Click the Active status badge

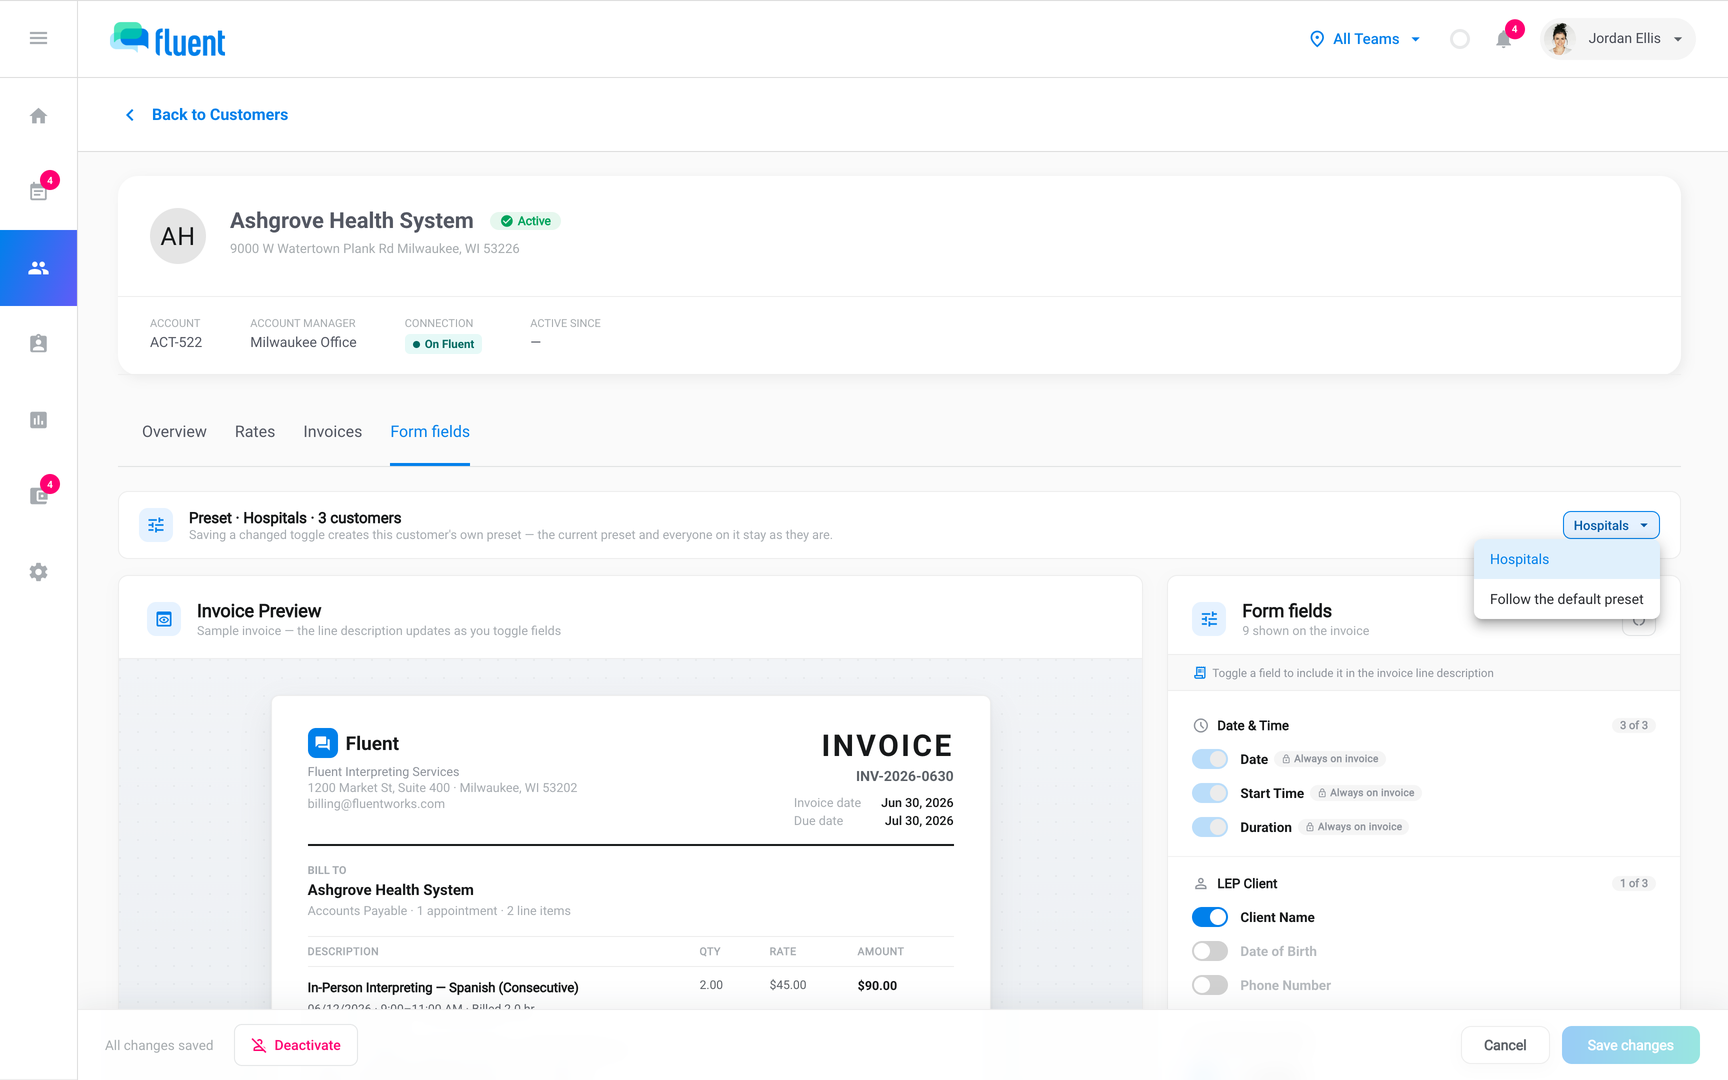[x=525, y=221]
